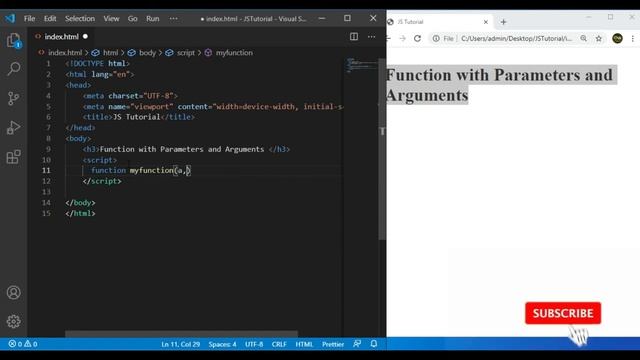Bookmark this page with star icon
This screenshot has width=640, height=360.
click(599, 38)
